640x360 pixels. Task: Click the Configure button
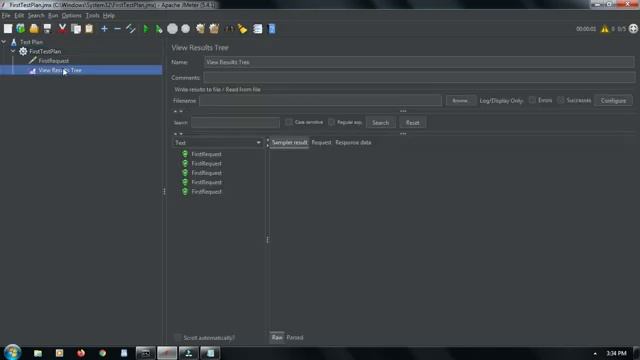point(613,100)
